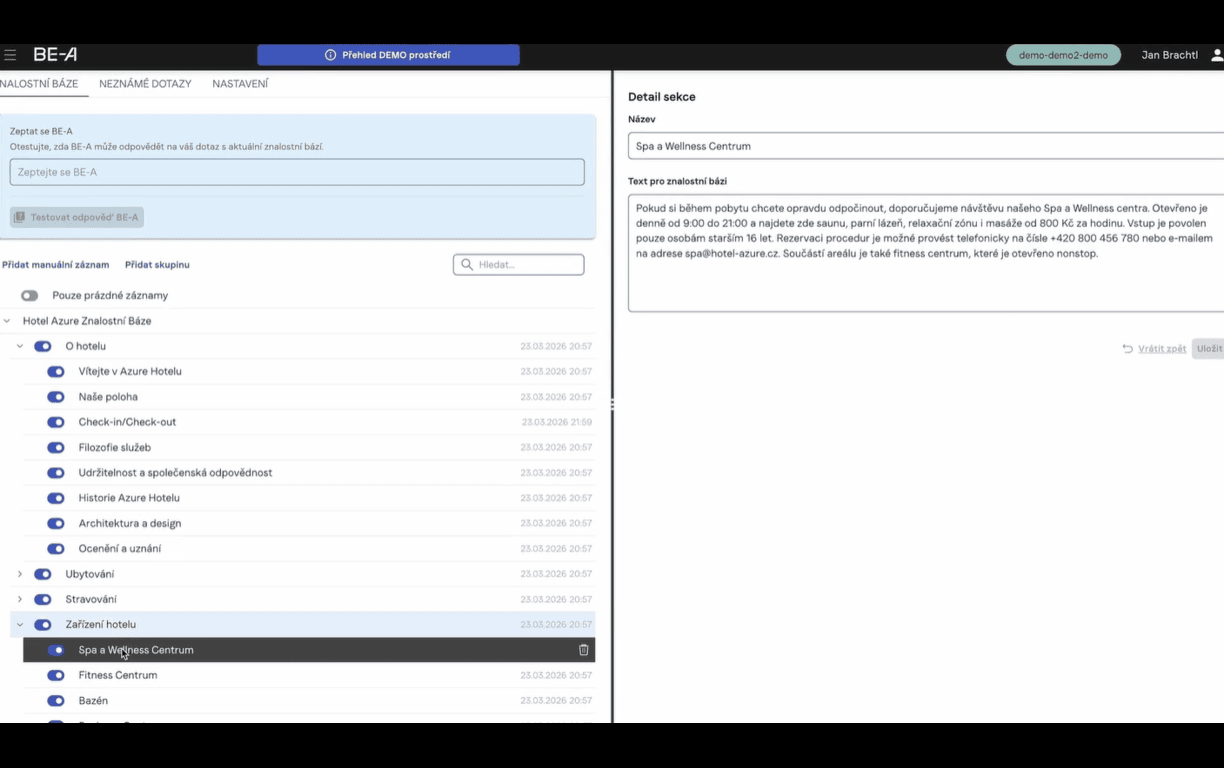1224x768 pixels.
Task: Toggle Vítejte v Azure Hotelu switch
Action: (56, 372)
